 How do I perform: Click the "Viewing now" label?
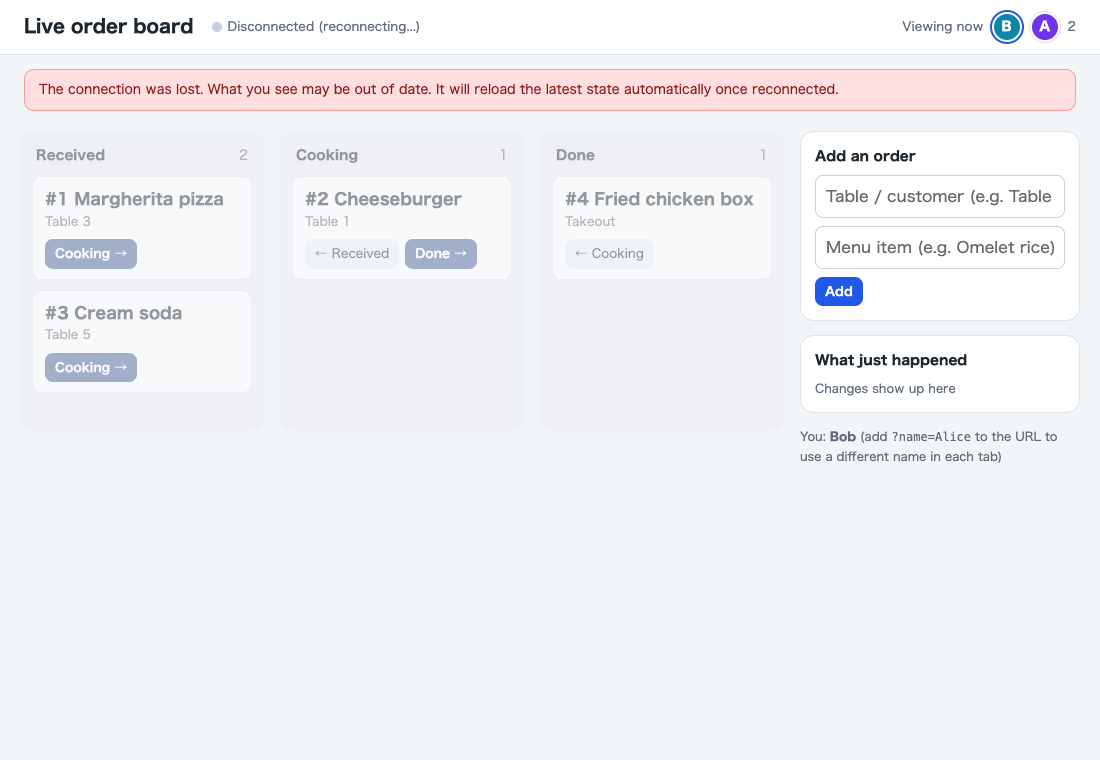pyautogui.click(x=942, y=27)
